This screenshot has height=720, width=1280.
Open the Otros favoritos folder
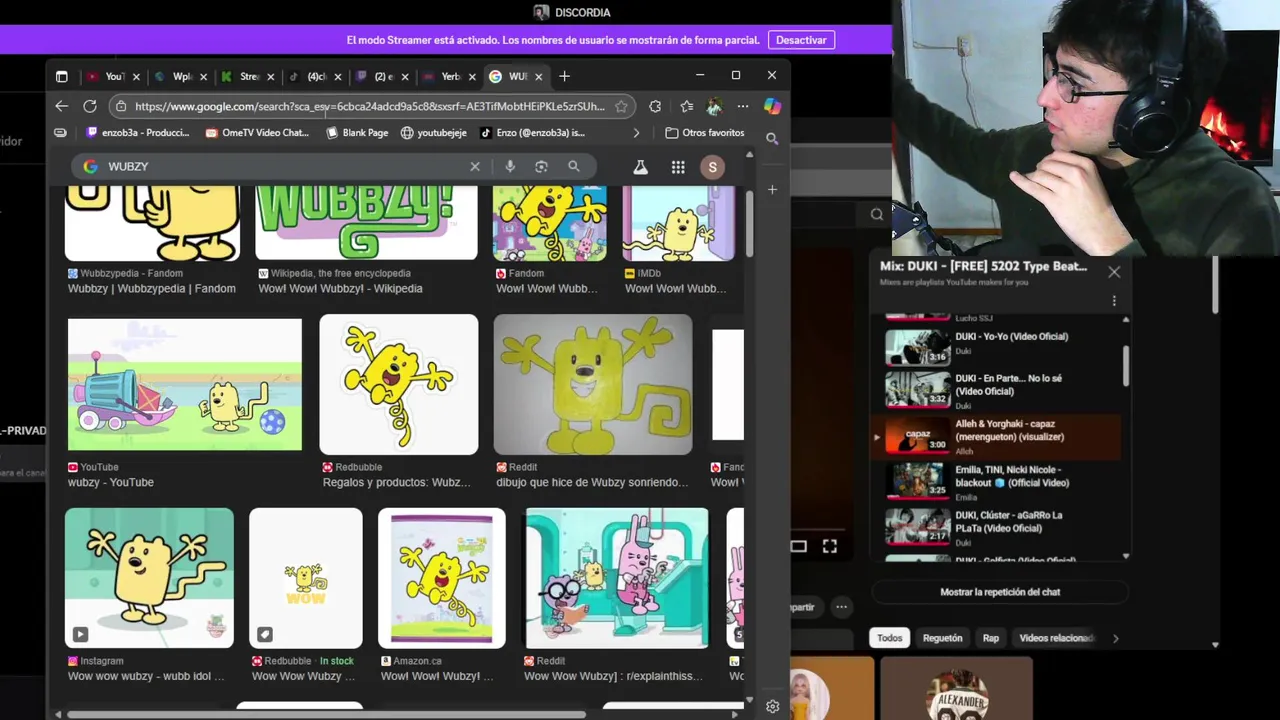tap(704, 132)
